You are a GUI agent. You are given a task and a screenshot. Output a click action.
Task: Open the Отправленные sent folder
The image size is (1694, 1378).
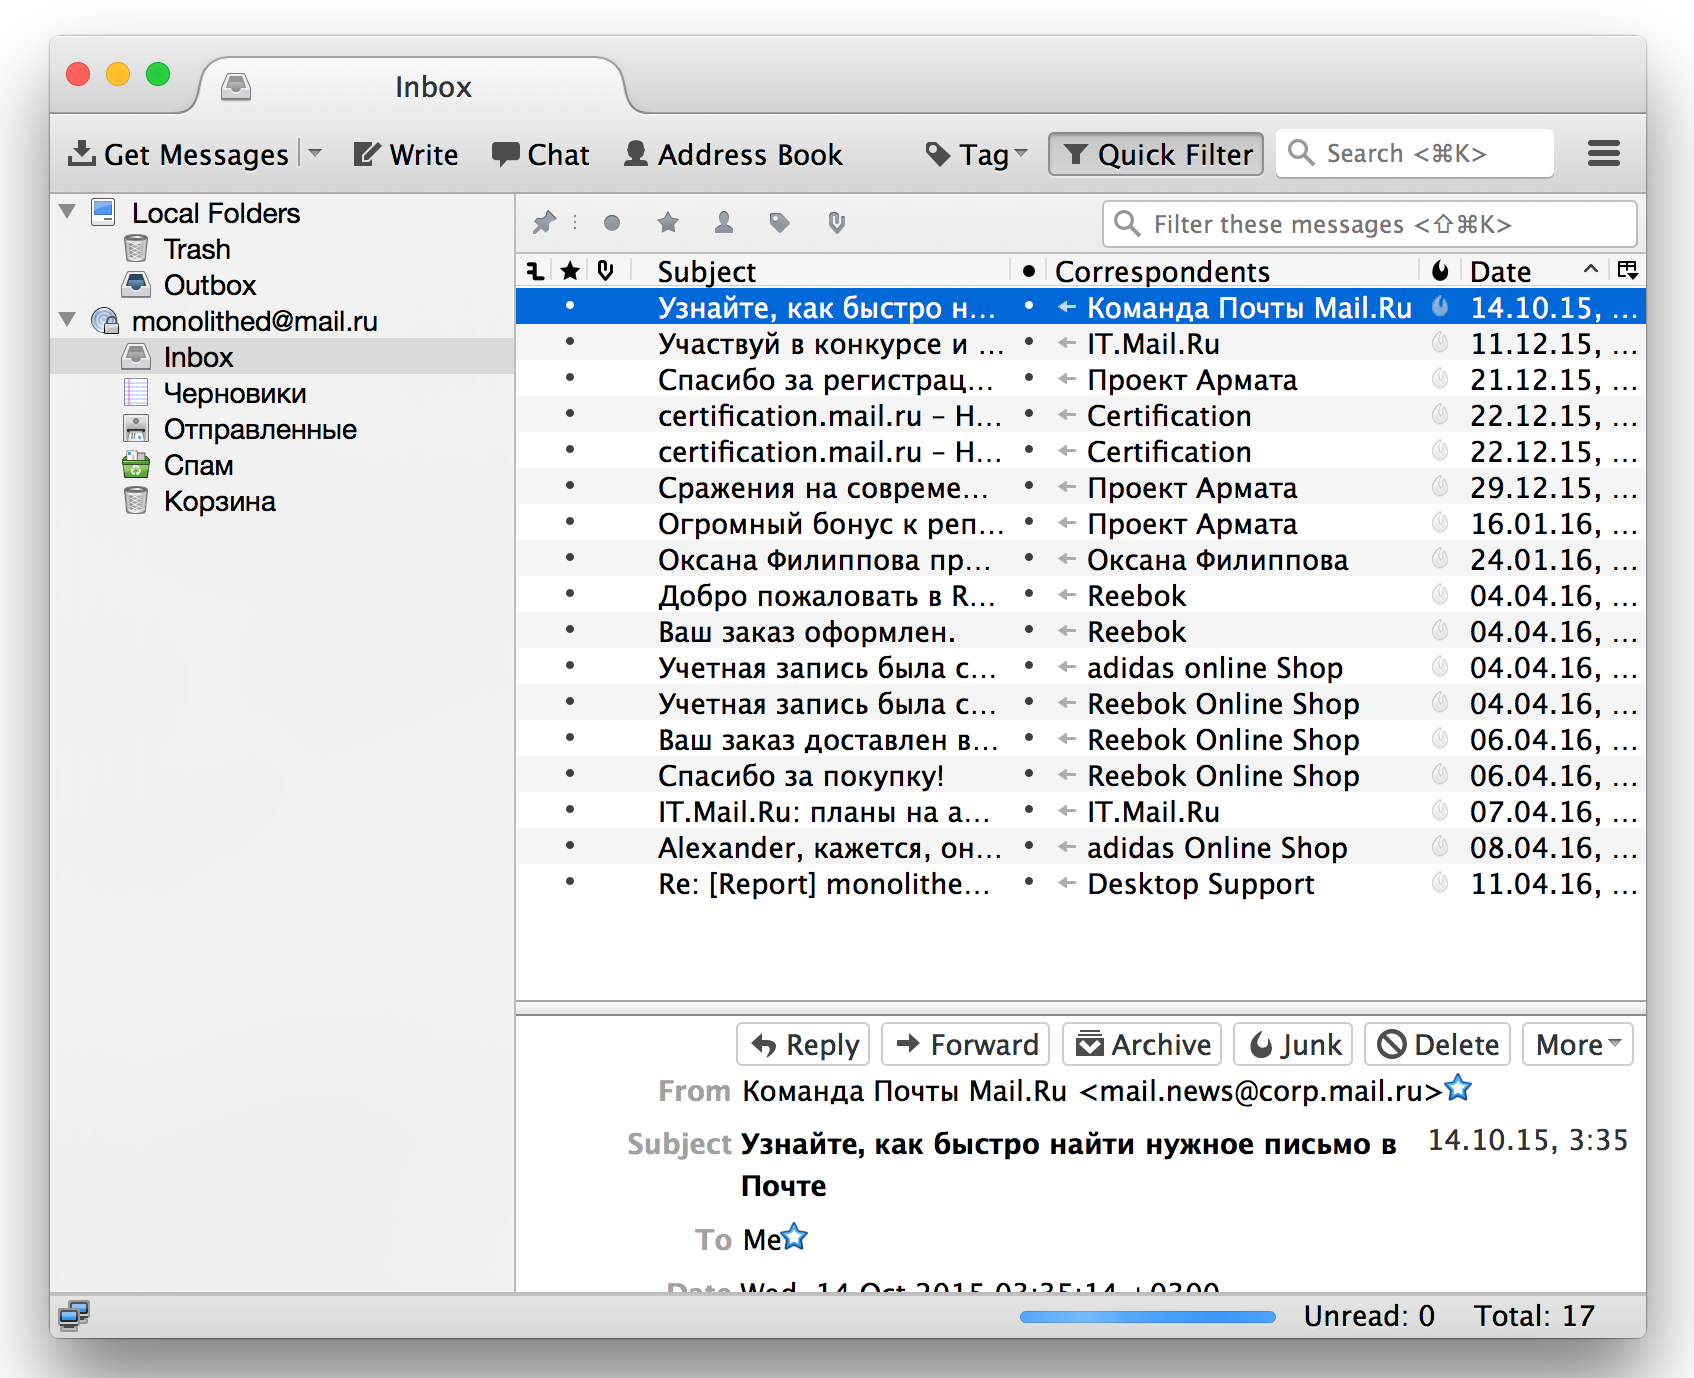coord(260,429)
